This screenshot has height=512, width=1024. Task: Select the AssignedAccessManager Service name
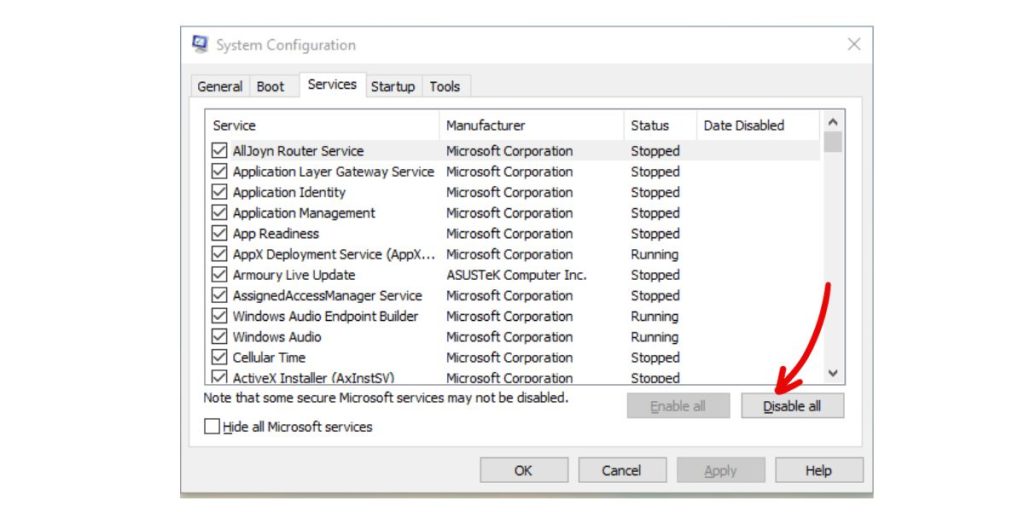point(327,295)
